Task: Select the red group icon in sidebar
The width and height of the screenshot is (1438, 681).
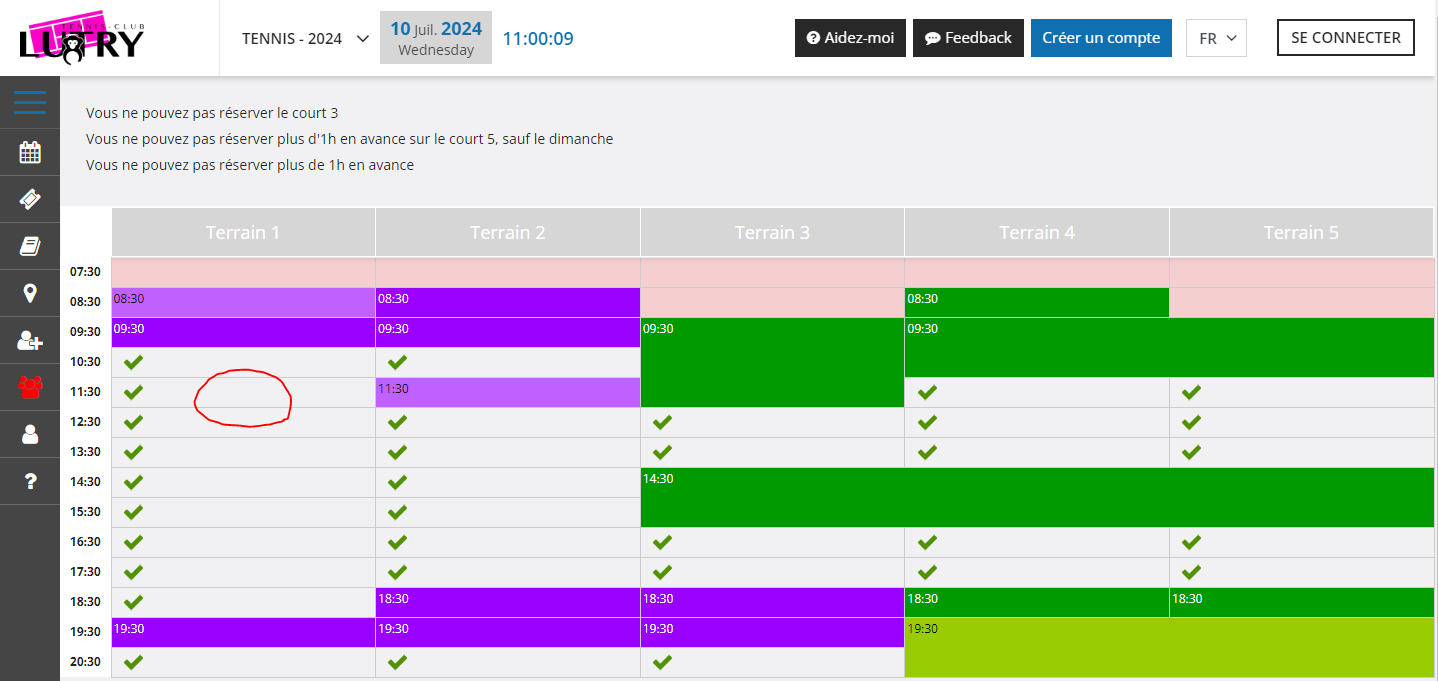Action: (30, 387)
